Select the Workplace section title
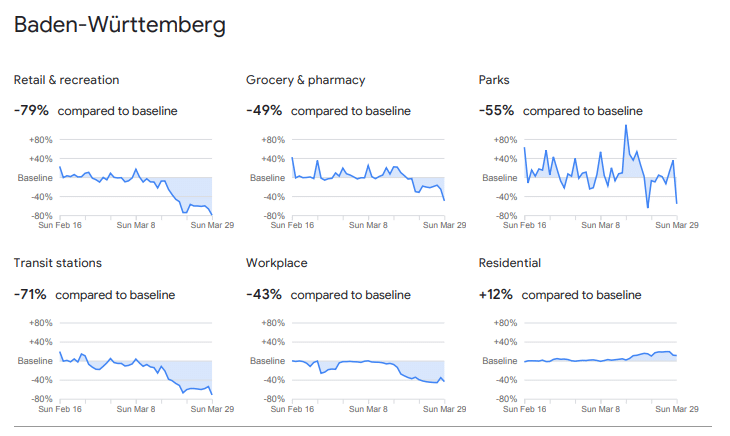The height and width of the screenshot is (436, 730). coord(277,263)
